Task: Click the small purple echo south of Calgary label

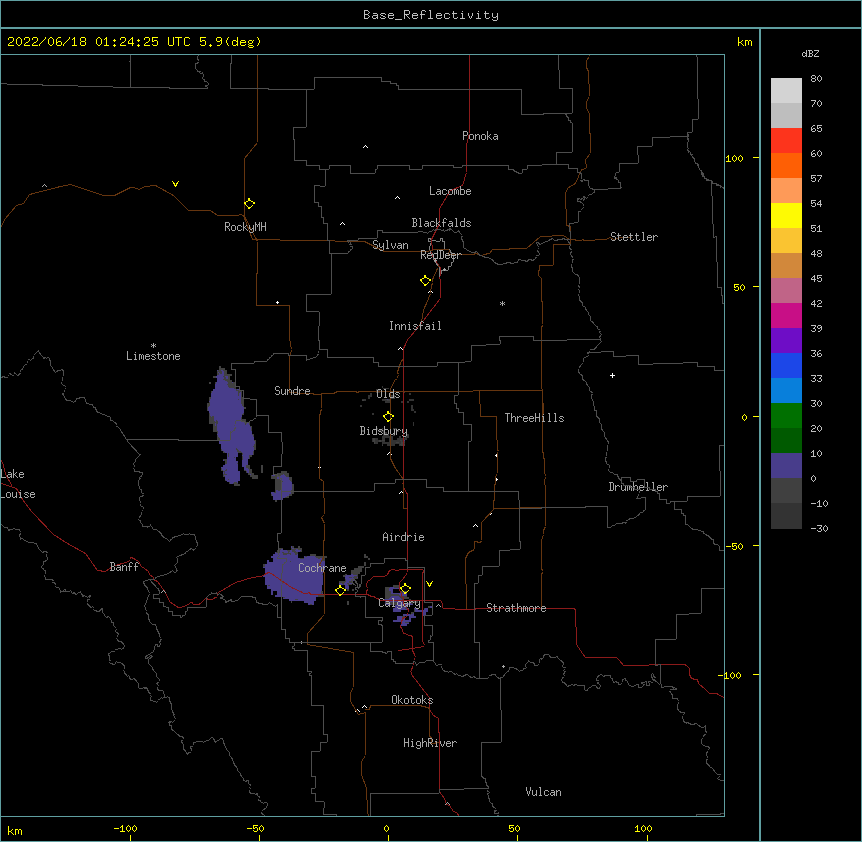Action: tap(405, 619)
